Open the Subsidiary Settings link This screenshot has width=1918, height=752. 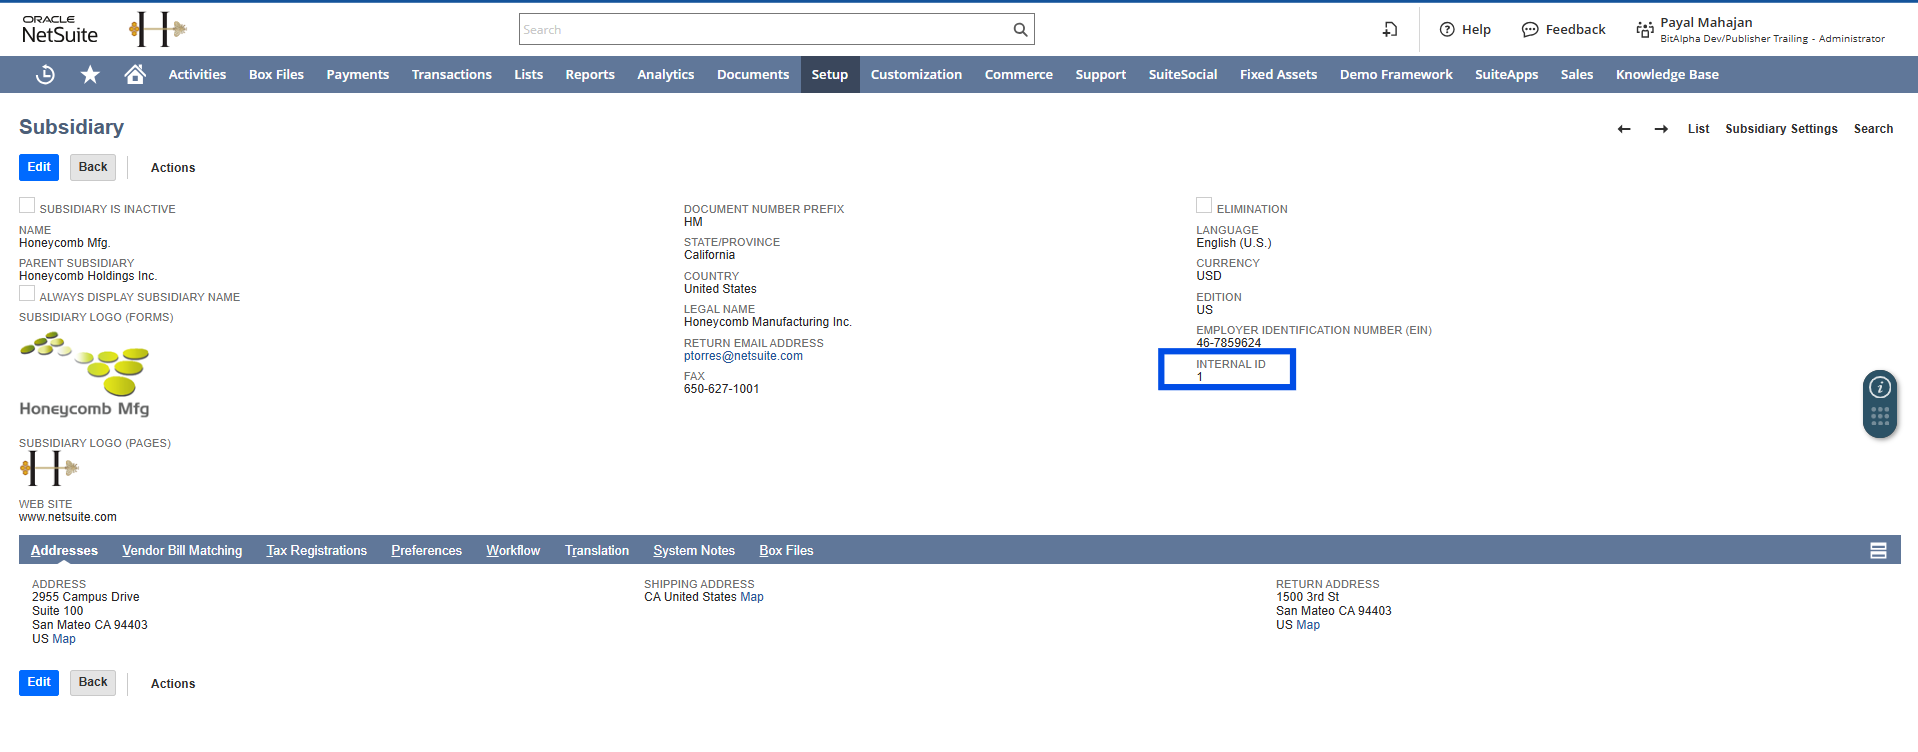(1781, 129)
